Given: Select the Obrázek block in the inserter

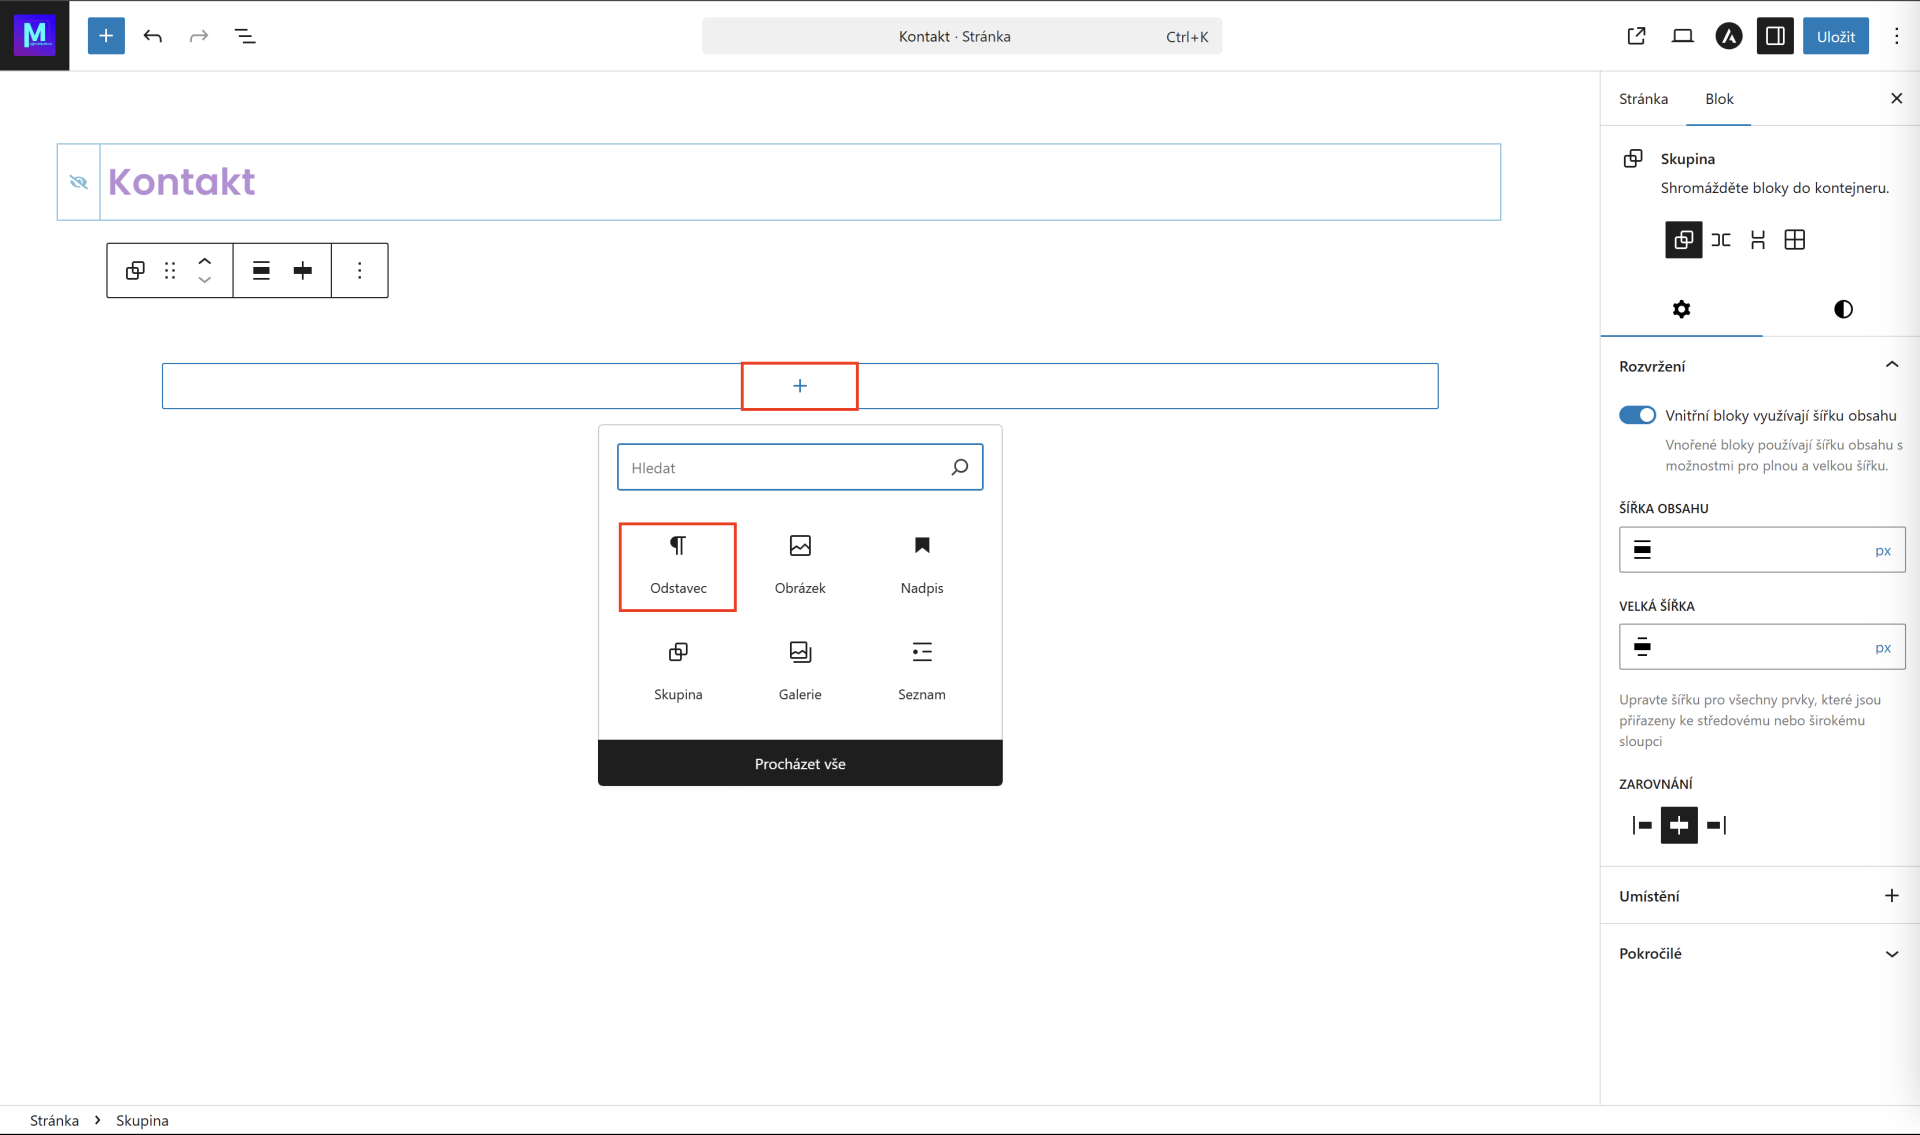Looking at the screenshot, I should point(800,565).
